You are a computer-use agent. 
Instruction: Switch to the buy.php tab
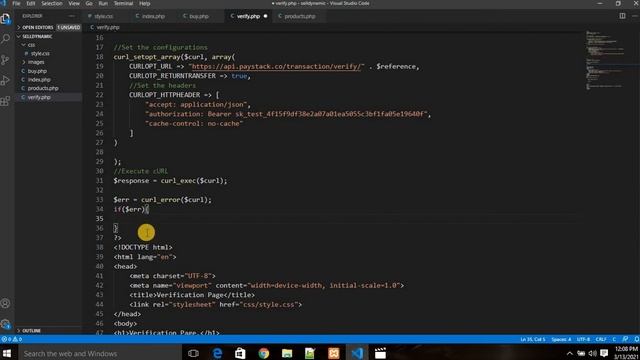(199, 16)
